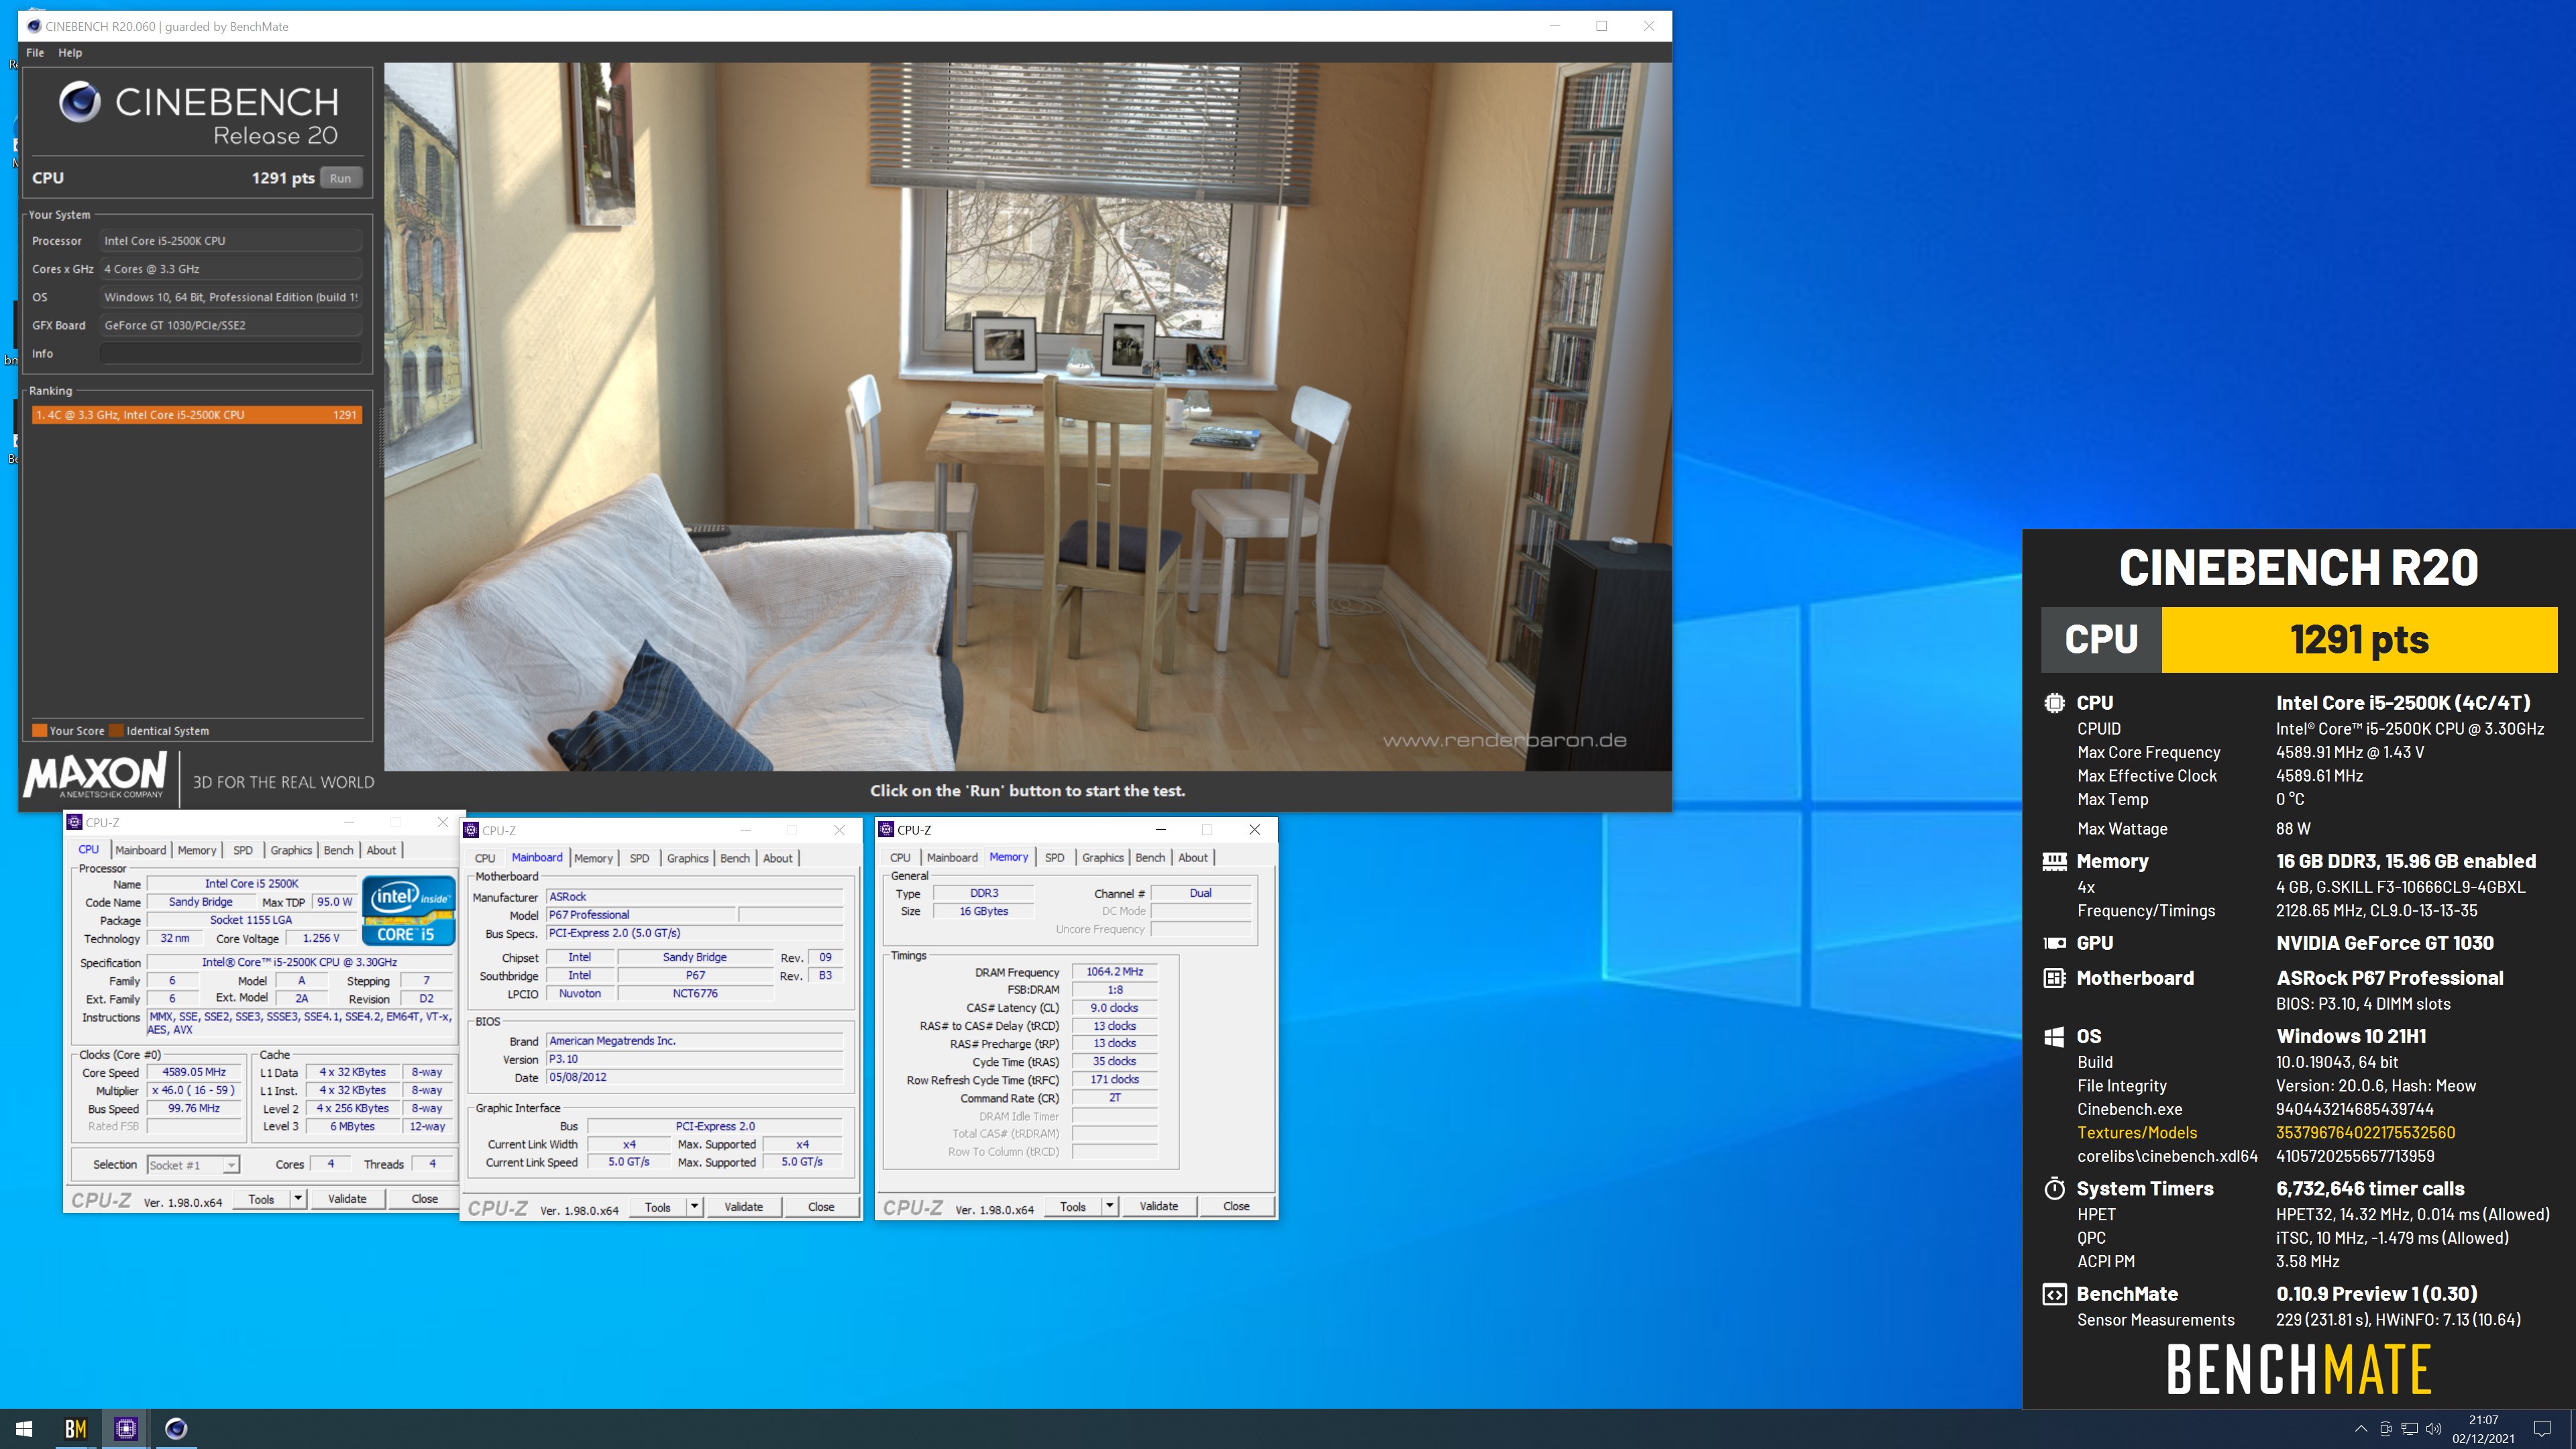Click the Info input field in Your System
The width and height of the screenshot is (2576, 1449).
[x=230, y=354]
